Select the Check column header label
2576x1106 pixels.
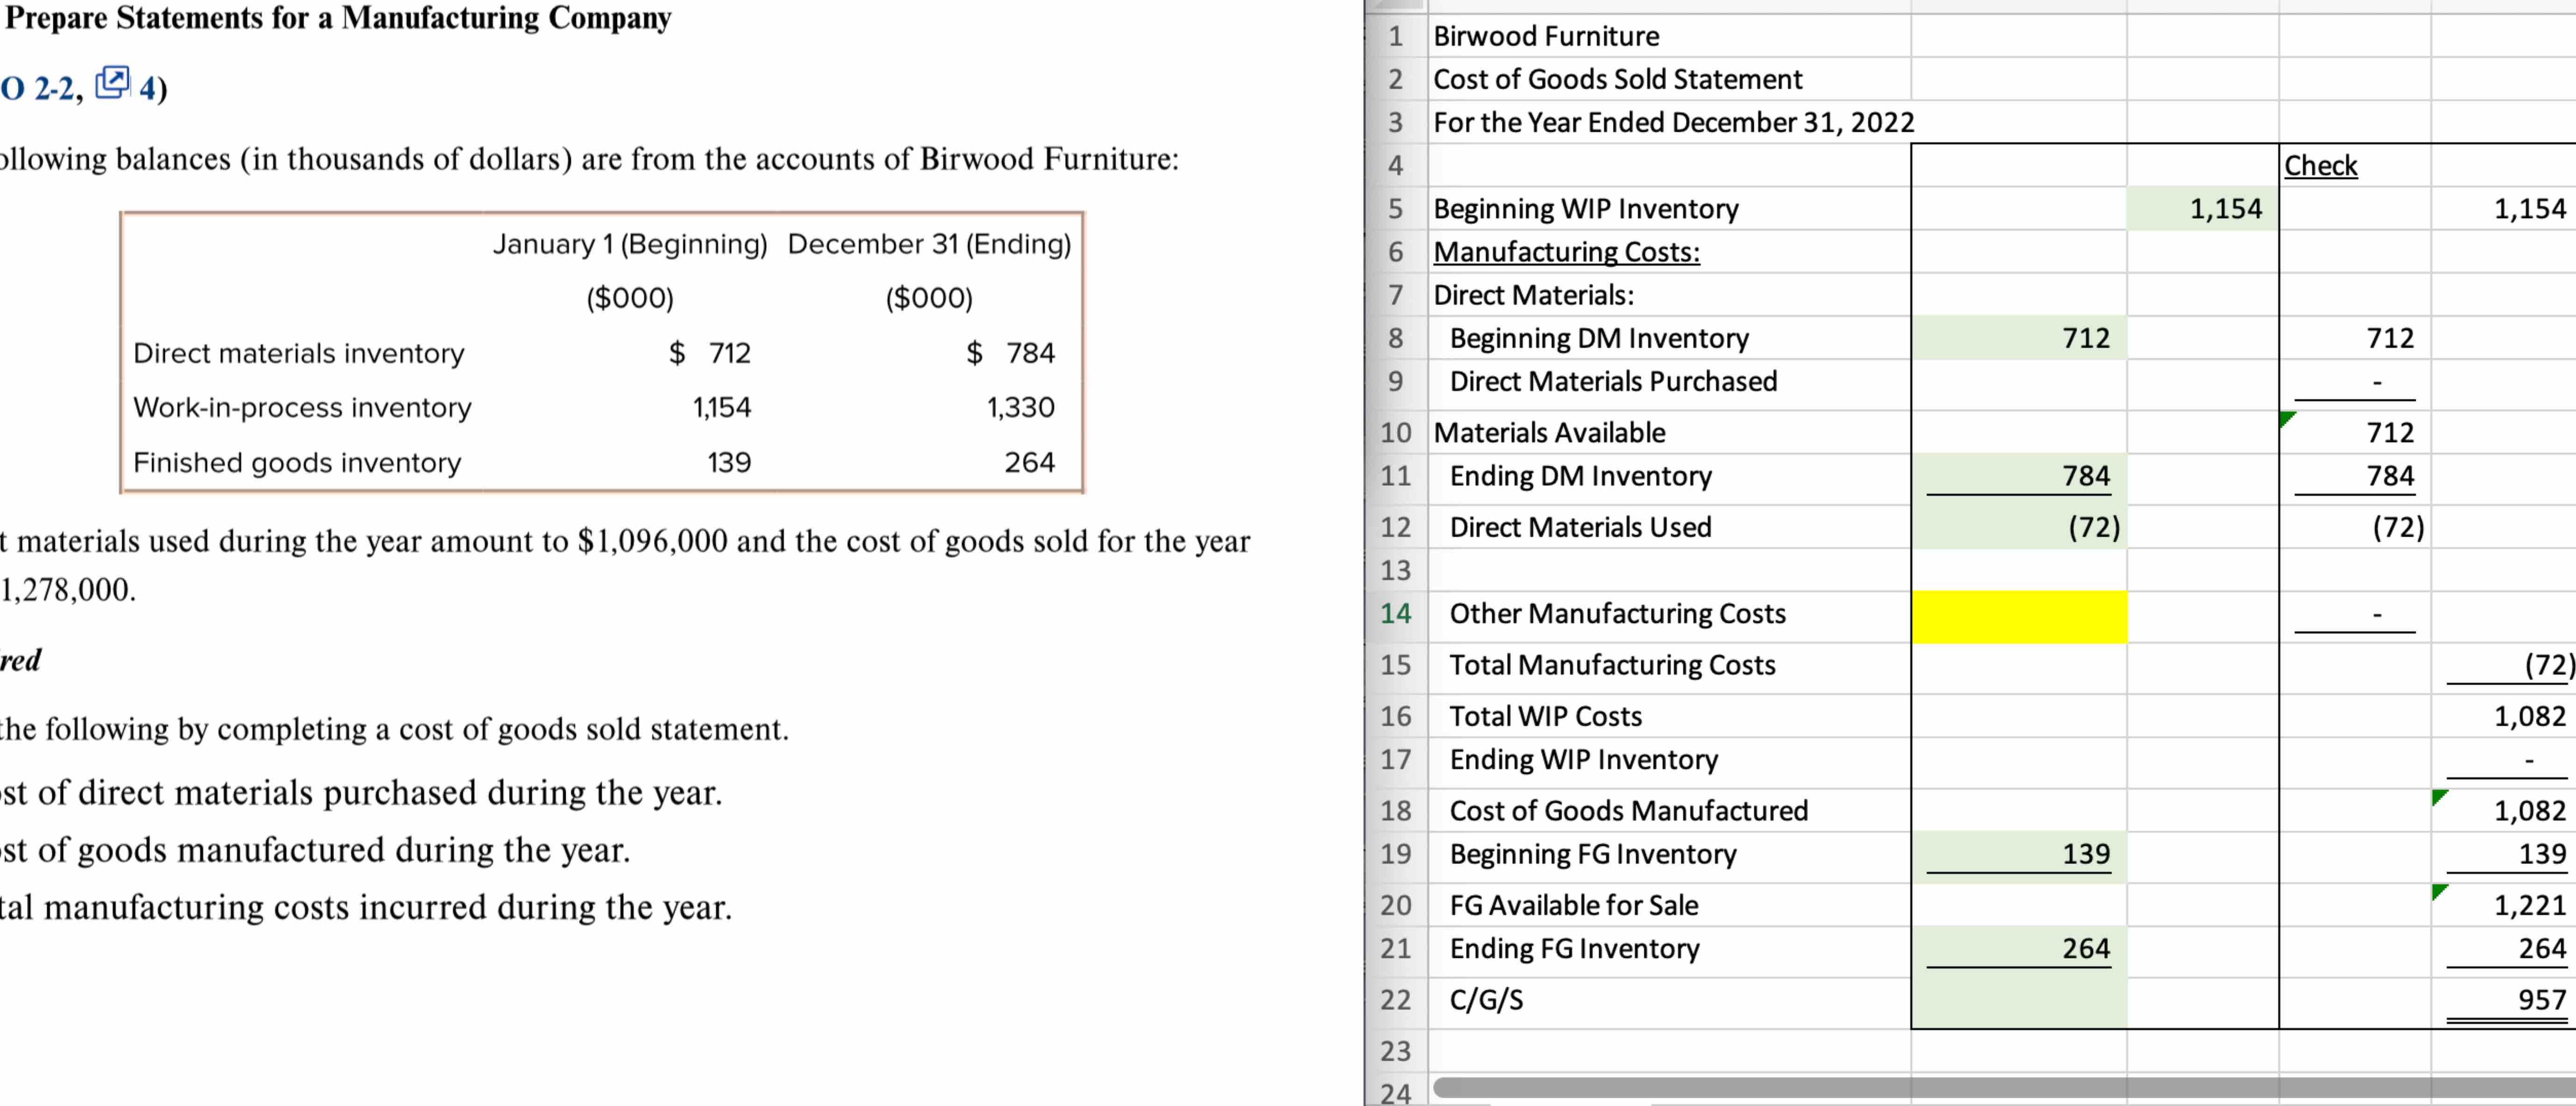(2322, 166)
